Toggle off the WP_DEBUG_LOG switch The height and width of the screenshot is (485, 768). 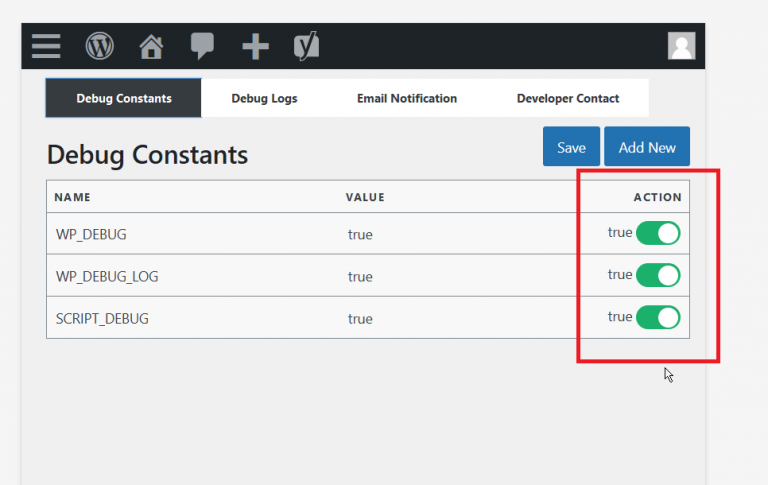(x=658, y=275)
